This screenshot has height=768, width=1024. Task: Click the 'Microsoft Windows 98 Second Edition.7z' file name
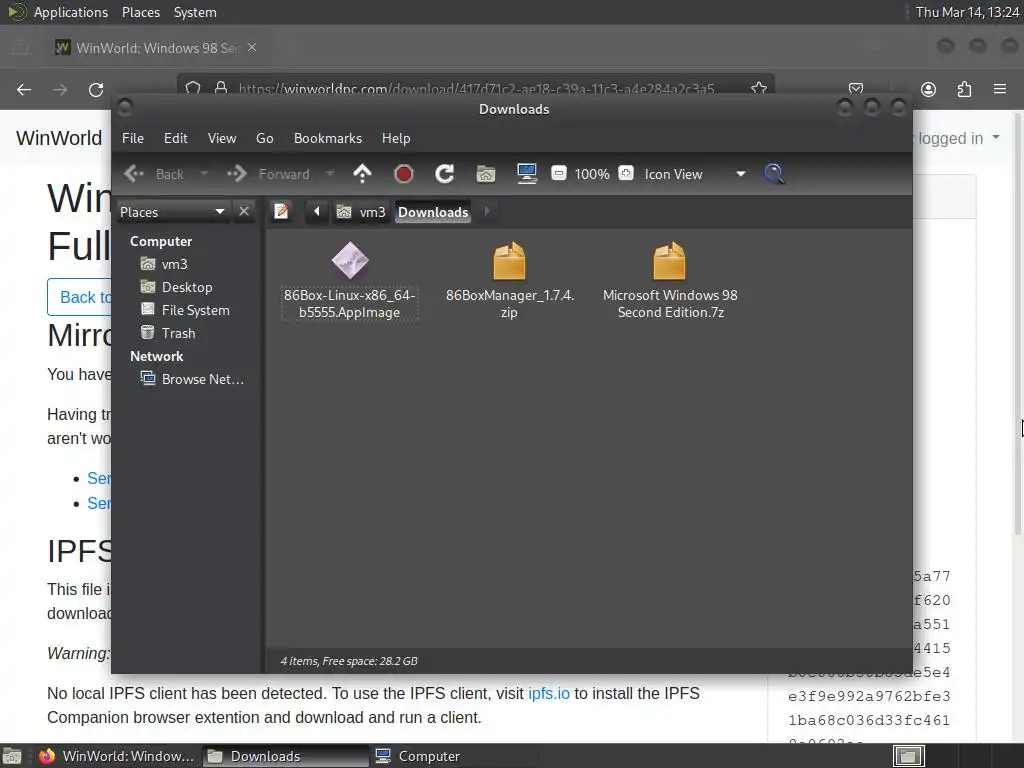click(671, 304)
